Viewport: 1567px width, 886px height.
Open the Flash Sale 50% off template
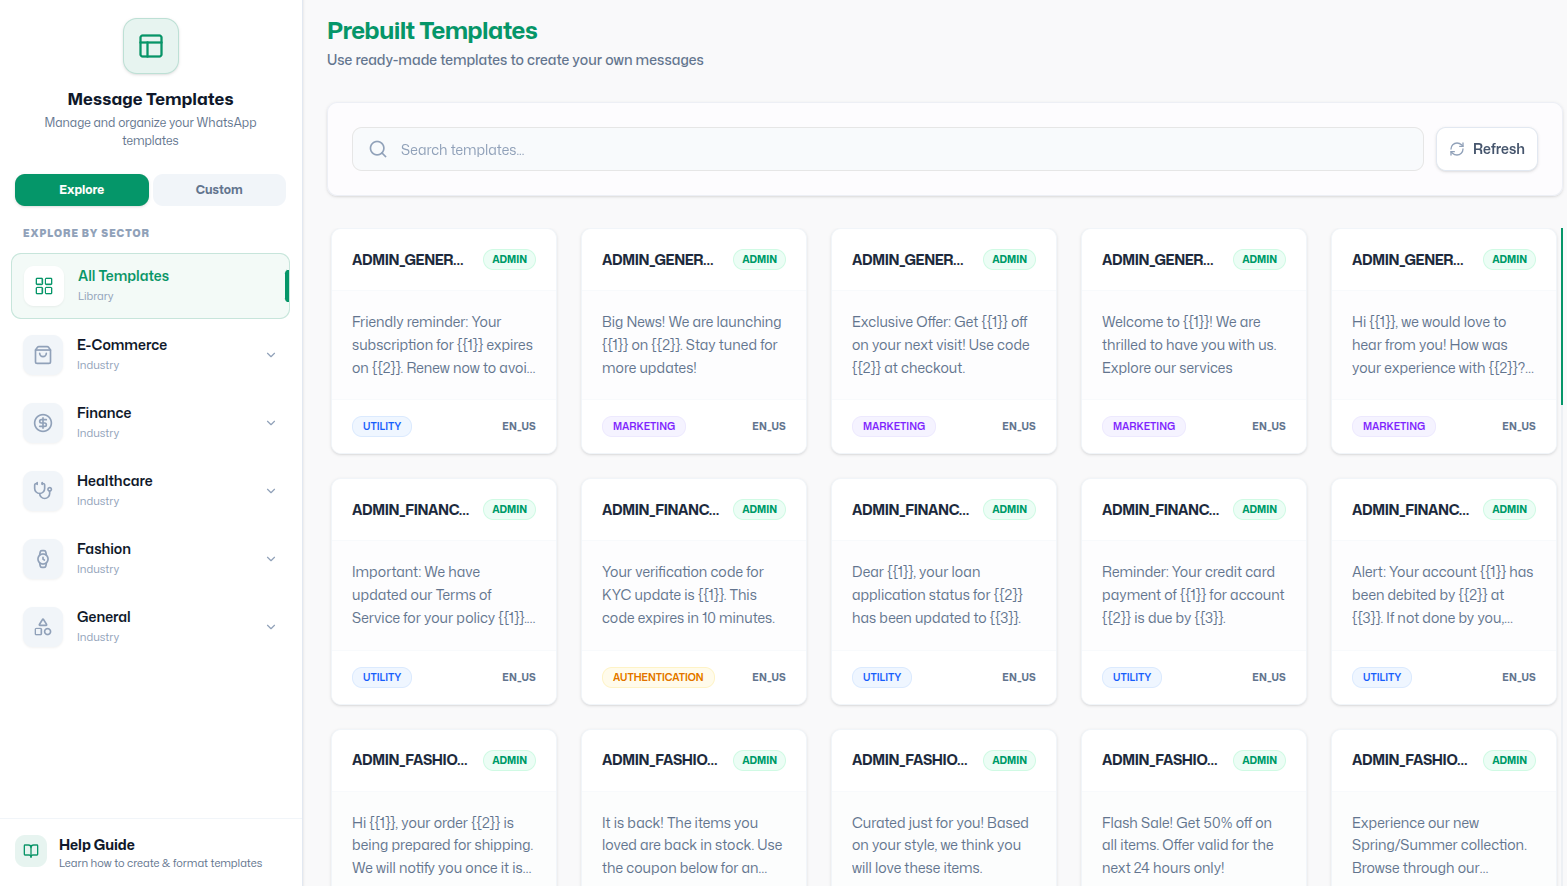1194,808
